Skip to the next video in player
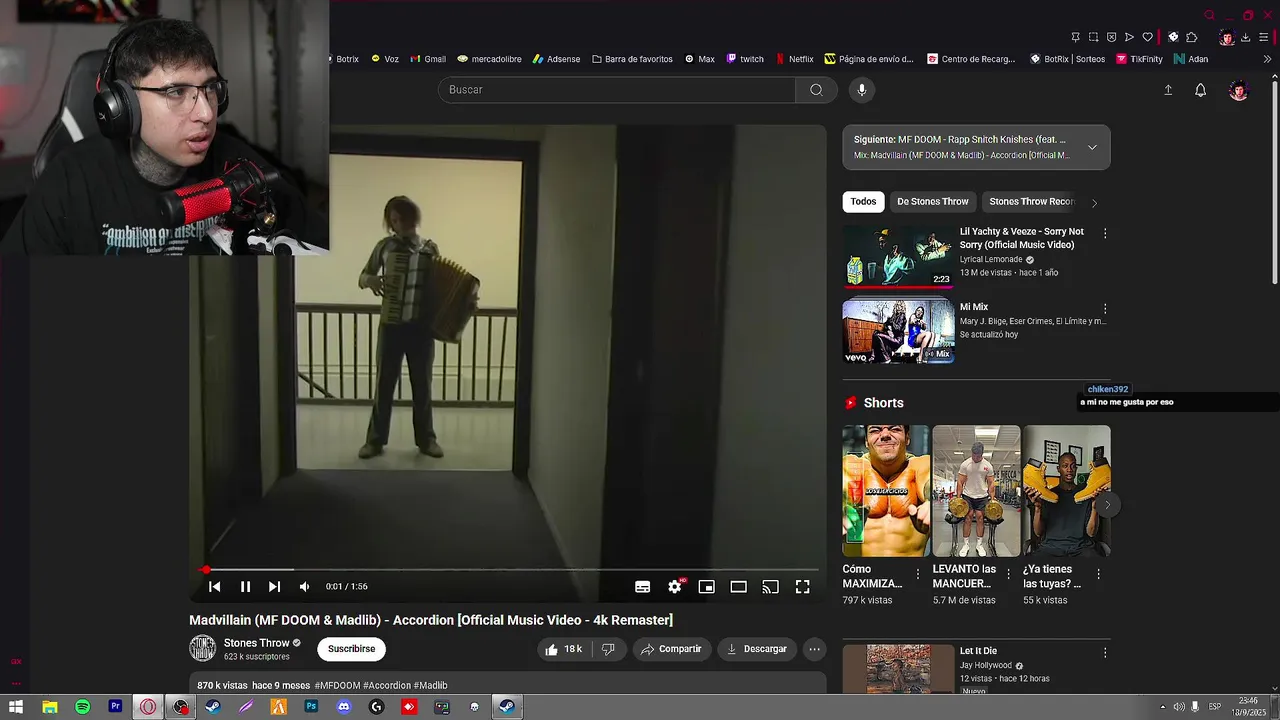This screenshot has height=720, width=1280. [274, 587]
